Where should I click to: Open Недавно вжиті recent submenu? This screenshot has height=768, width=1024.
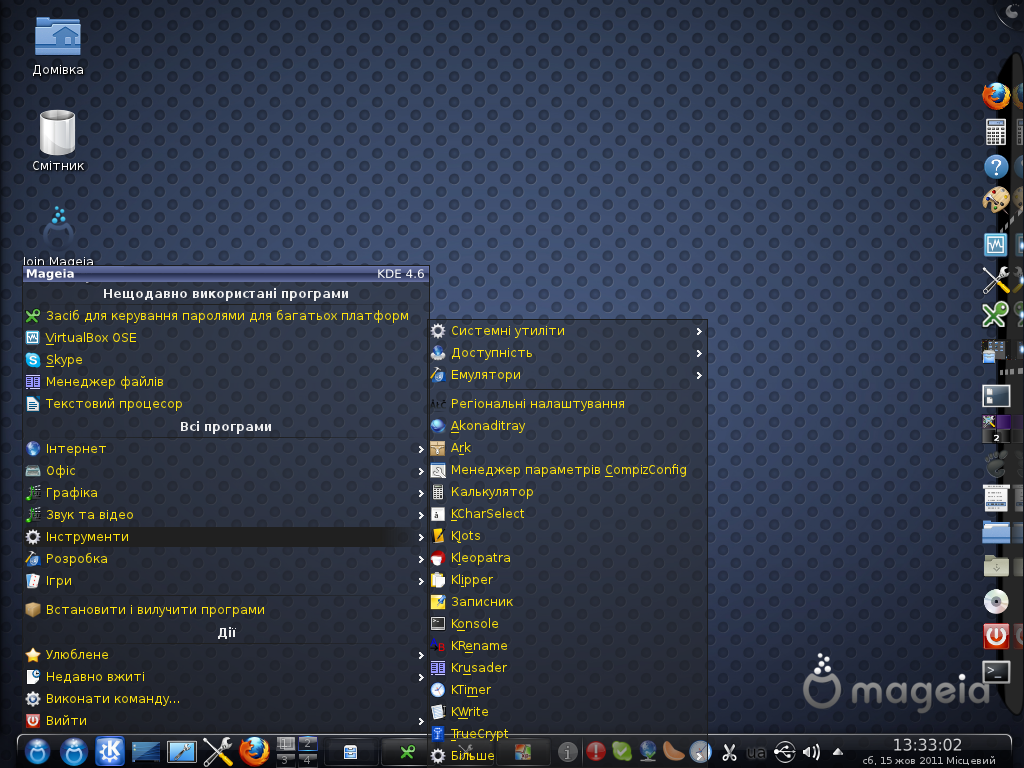click(x=225, y=677)
